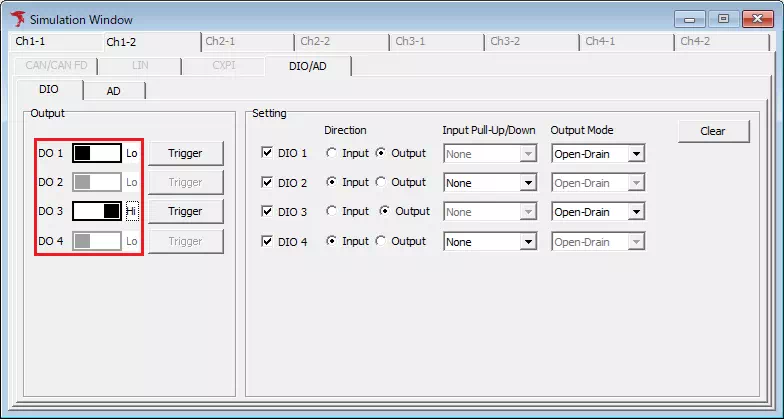Viewport: 784px width, 419px height.
Task: Open DIO 4 Input Pull-Up/Down dropdown
Action: click(528, 241)
